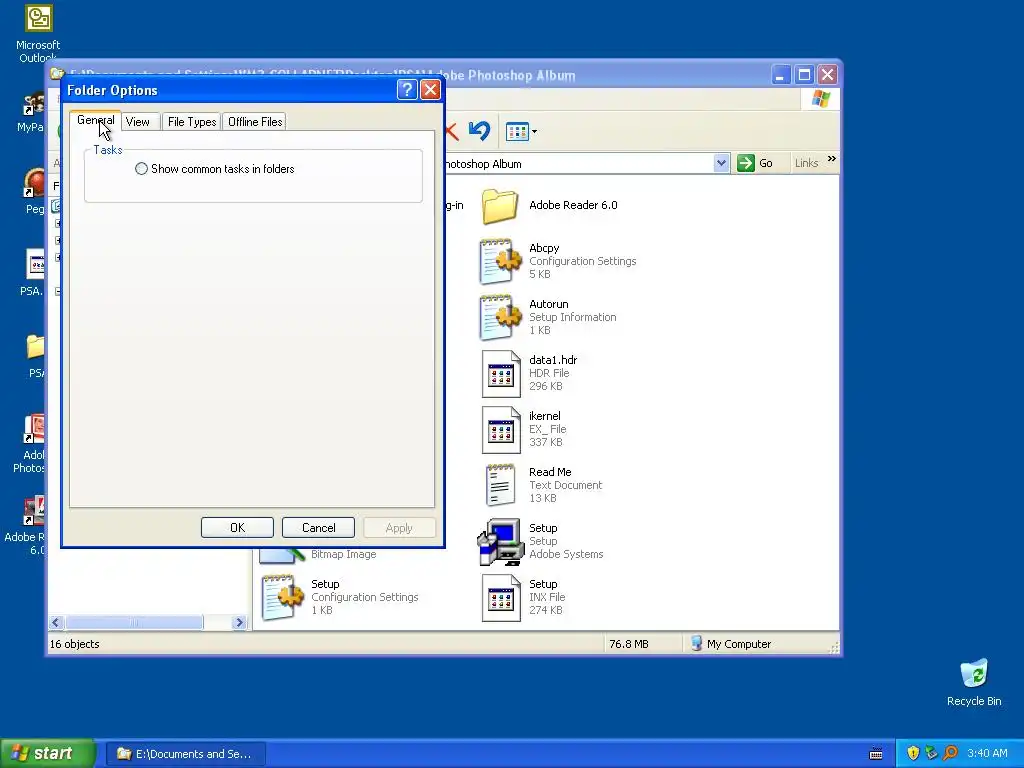
Task: Click left arrow of horizontal scrollbar
Action: pos(56,622)
